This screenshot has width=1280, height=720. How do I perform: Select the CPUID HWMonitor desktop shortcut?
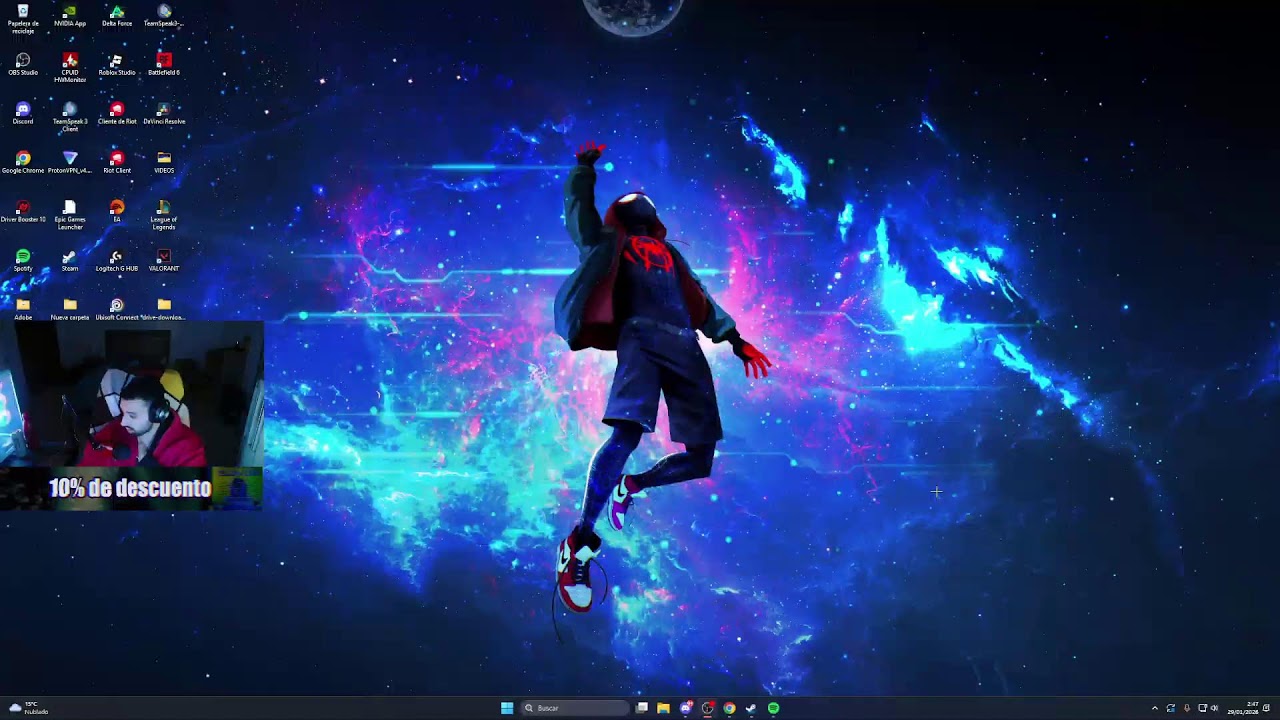click(70, 68)
